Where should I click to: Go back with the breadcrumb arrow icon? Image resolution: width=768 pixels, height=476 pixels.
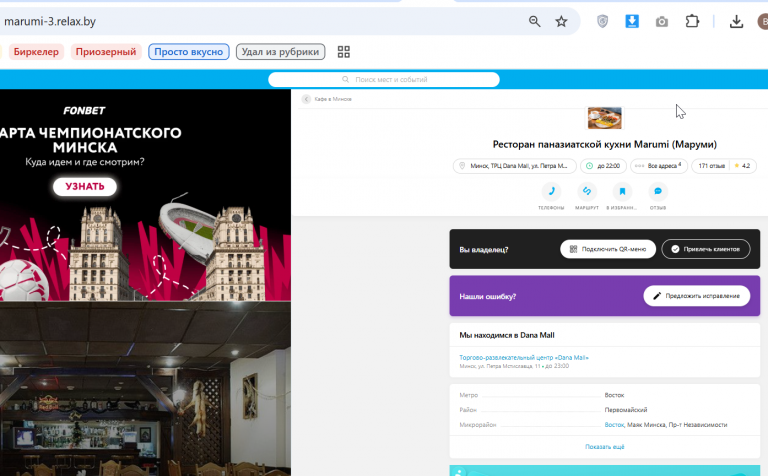[x=306, y=99]
